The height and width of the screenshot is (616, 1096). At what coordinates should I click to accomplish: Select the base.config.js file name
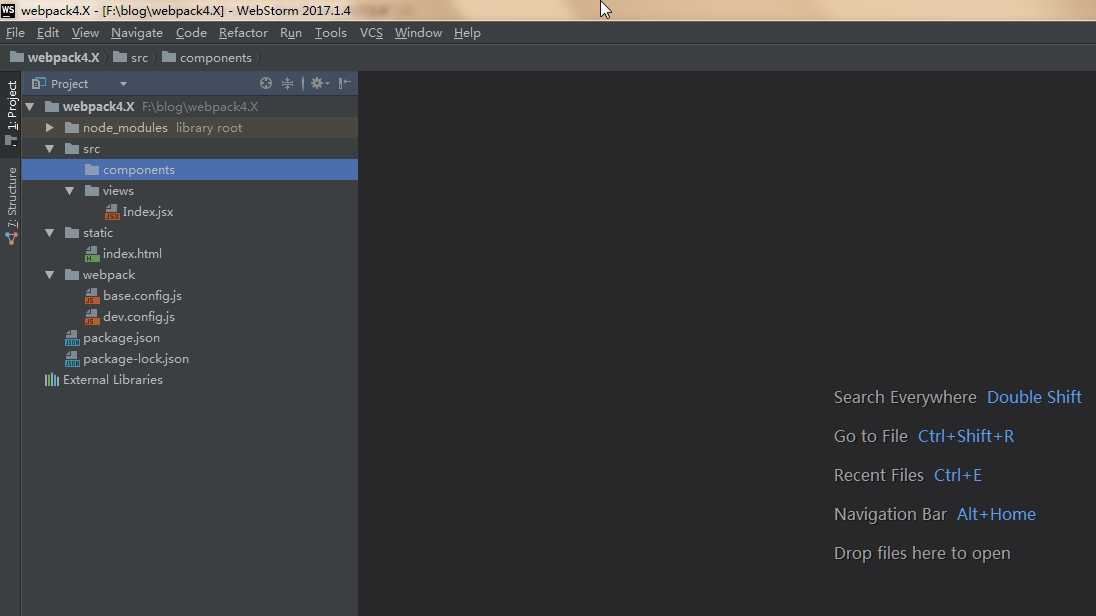(143, 296)
